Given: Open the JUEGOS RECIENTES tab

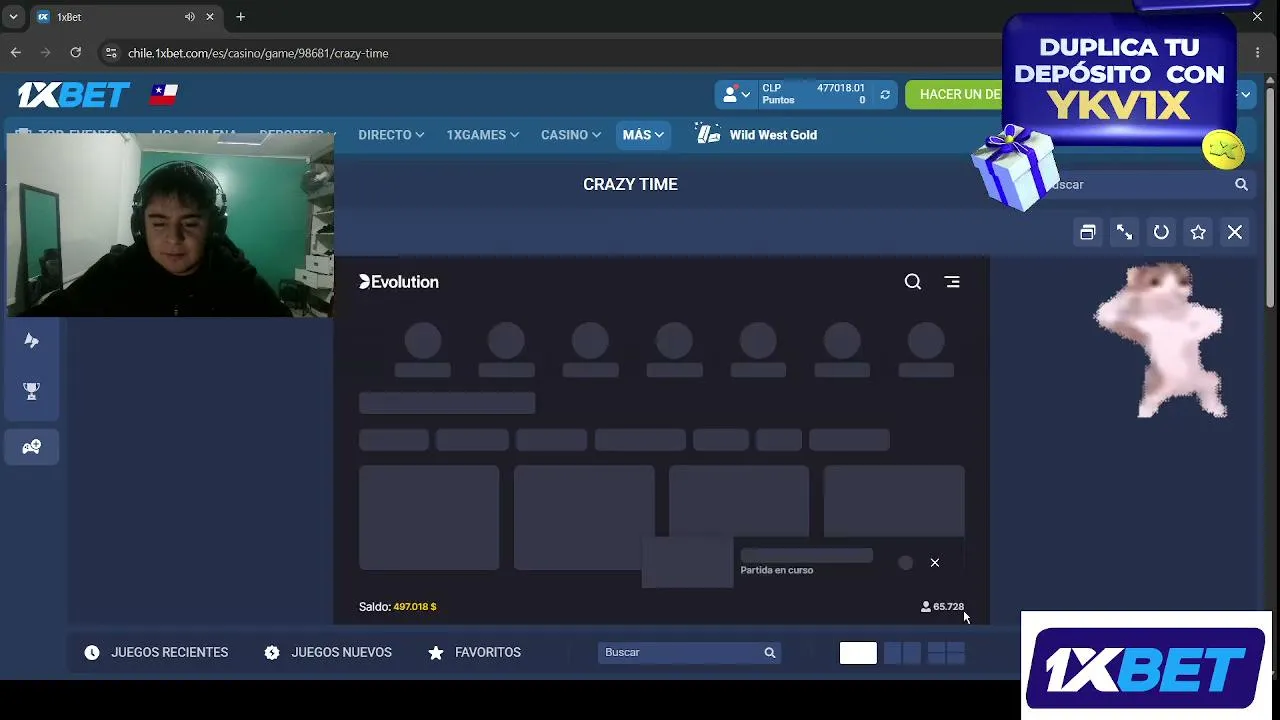Looking at the screenshot, I should [157, 653].
